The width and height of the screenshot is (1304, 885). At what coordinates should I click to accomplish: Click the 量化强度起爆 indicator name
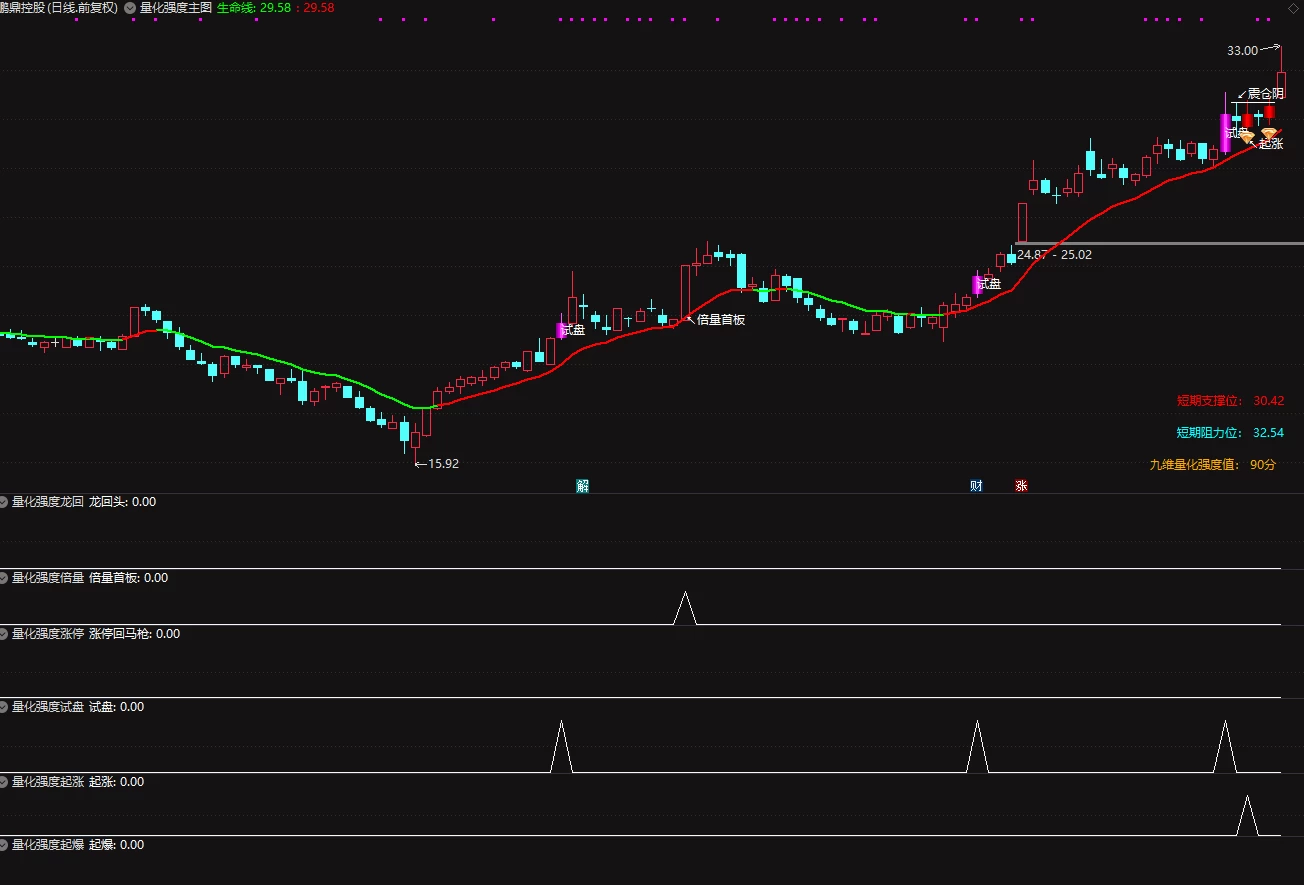coord(48,845)
